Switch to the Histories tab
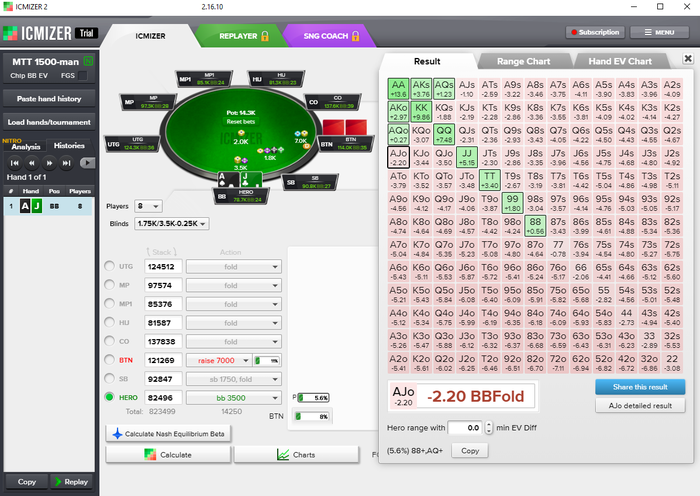This screenshot has width=700, height=496. pos(69,146)
